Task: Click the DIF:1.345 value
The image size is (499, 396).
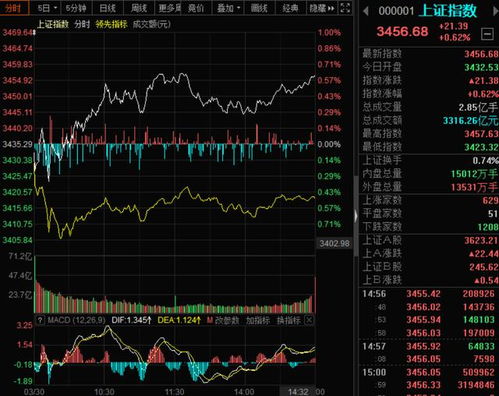Action: (131, 320)
